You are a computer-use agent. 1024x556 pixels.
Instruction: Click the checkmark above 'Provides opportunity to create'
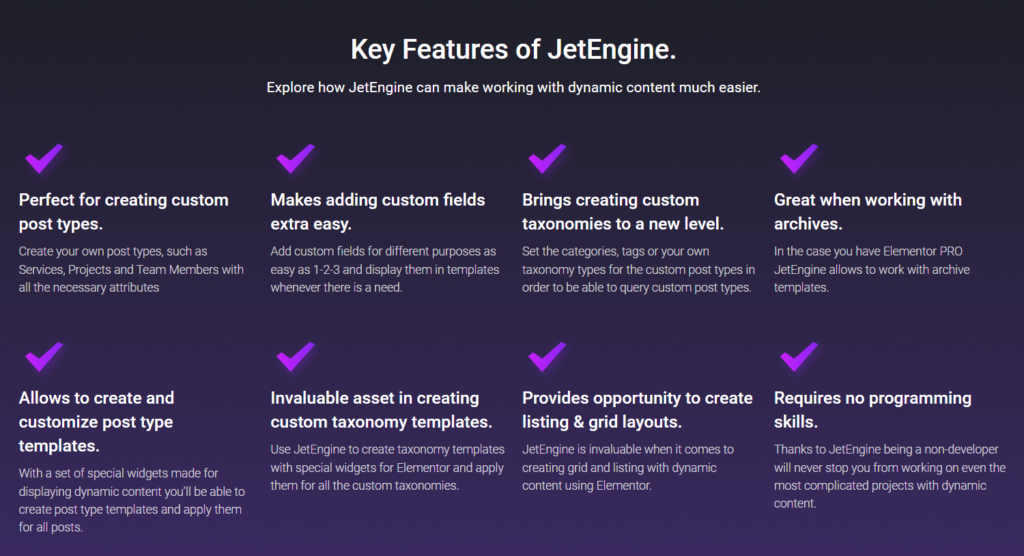click(547, 356)
